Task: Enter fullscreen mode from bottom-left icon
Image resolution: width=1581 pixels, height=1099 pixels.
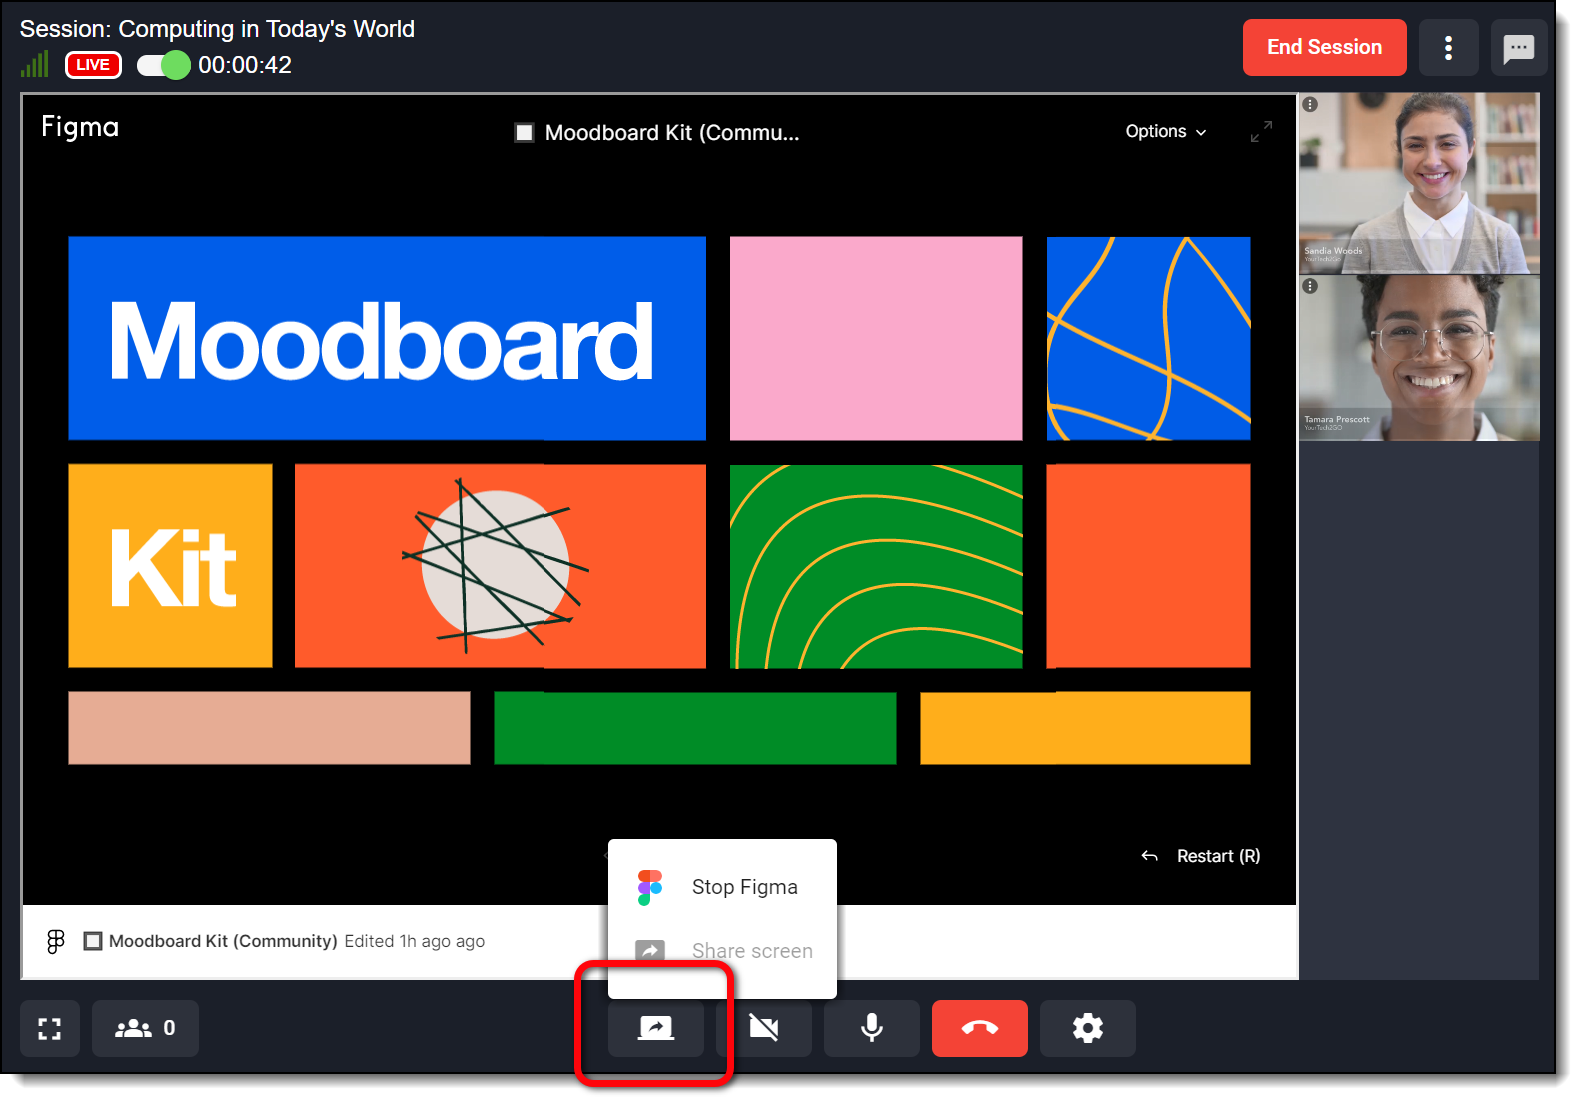Action: point(50,1028)
